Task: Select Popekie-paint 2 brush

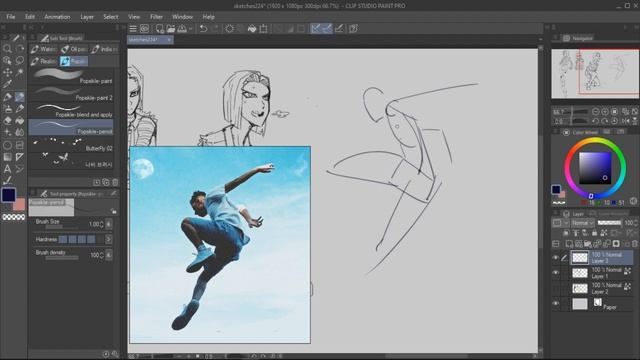Action: [x=71, y=93]
